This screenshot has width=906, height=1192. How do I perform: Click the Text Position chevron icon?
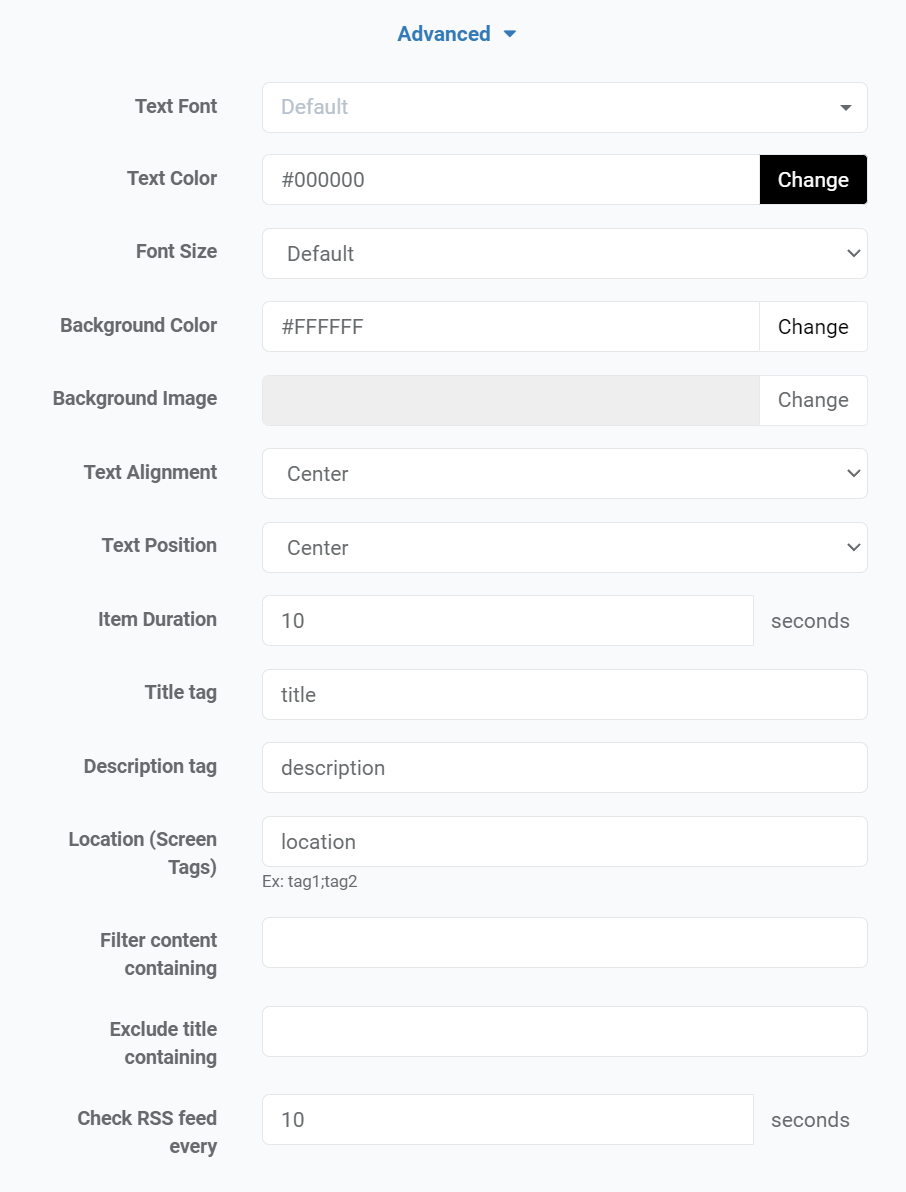[x=854, y=547]
